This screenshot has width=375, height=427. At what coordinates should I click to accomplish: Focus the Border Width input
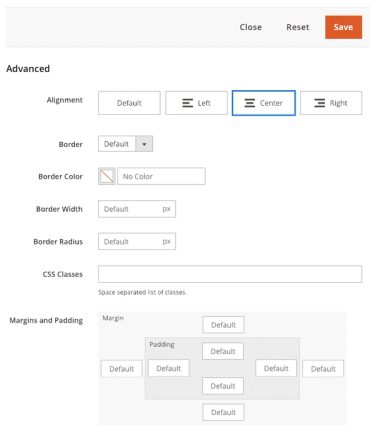137,209
